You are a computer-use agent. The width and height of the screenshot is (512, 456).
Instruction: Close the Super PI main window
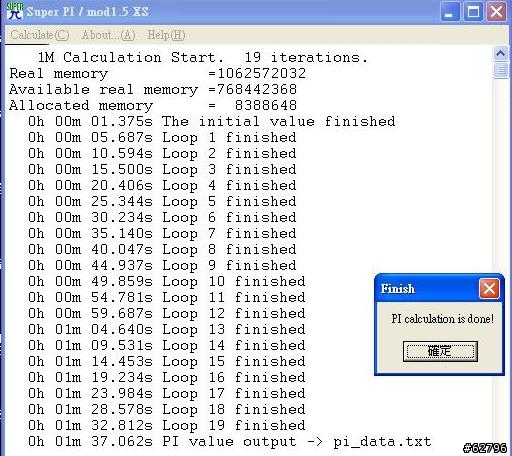(496, 12)
